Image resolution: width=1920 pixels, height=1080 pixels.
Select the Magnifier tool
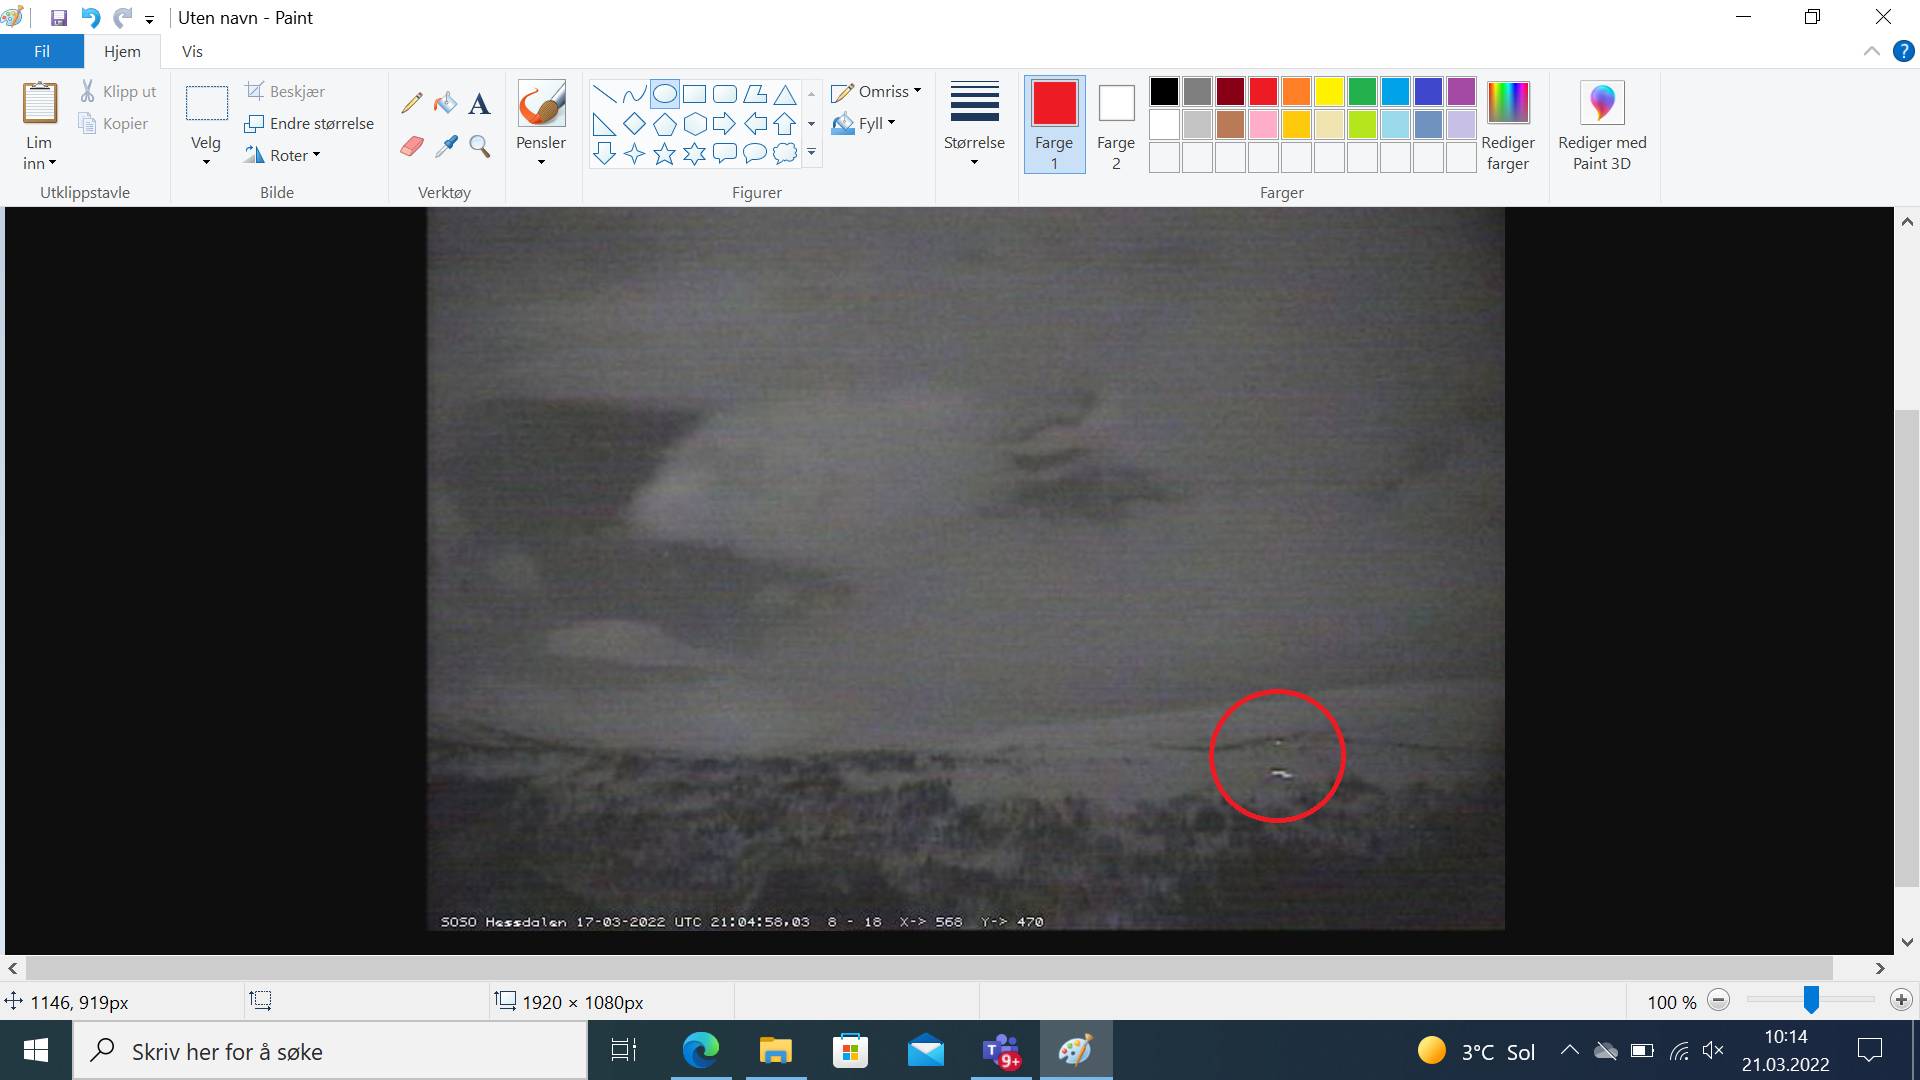[x=480, y=146]
